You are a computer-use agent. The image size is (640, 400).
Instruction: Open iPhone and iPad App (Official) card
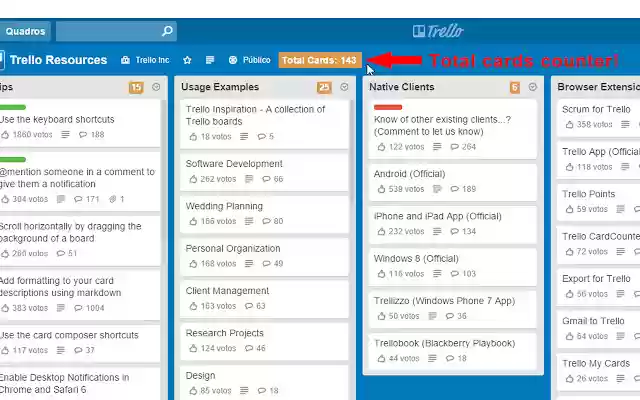click(452, 224)
